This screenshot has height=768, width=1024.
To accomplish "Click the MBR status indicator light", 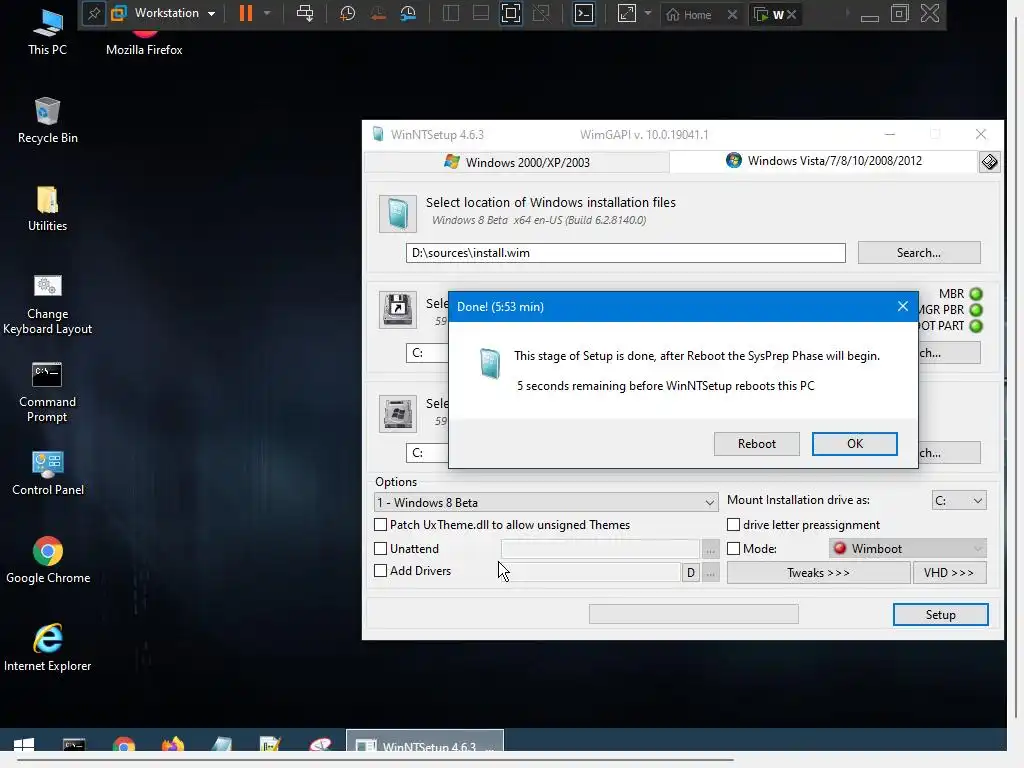I will pos(976,294).
